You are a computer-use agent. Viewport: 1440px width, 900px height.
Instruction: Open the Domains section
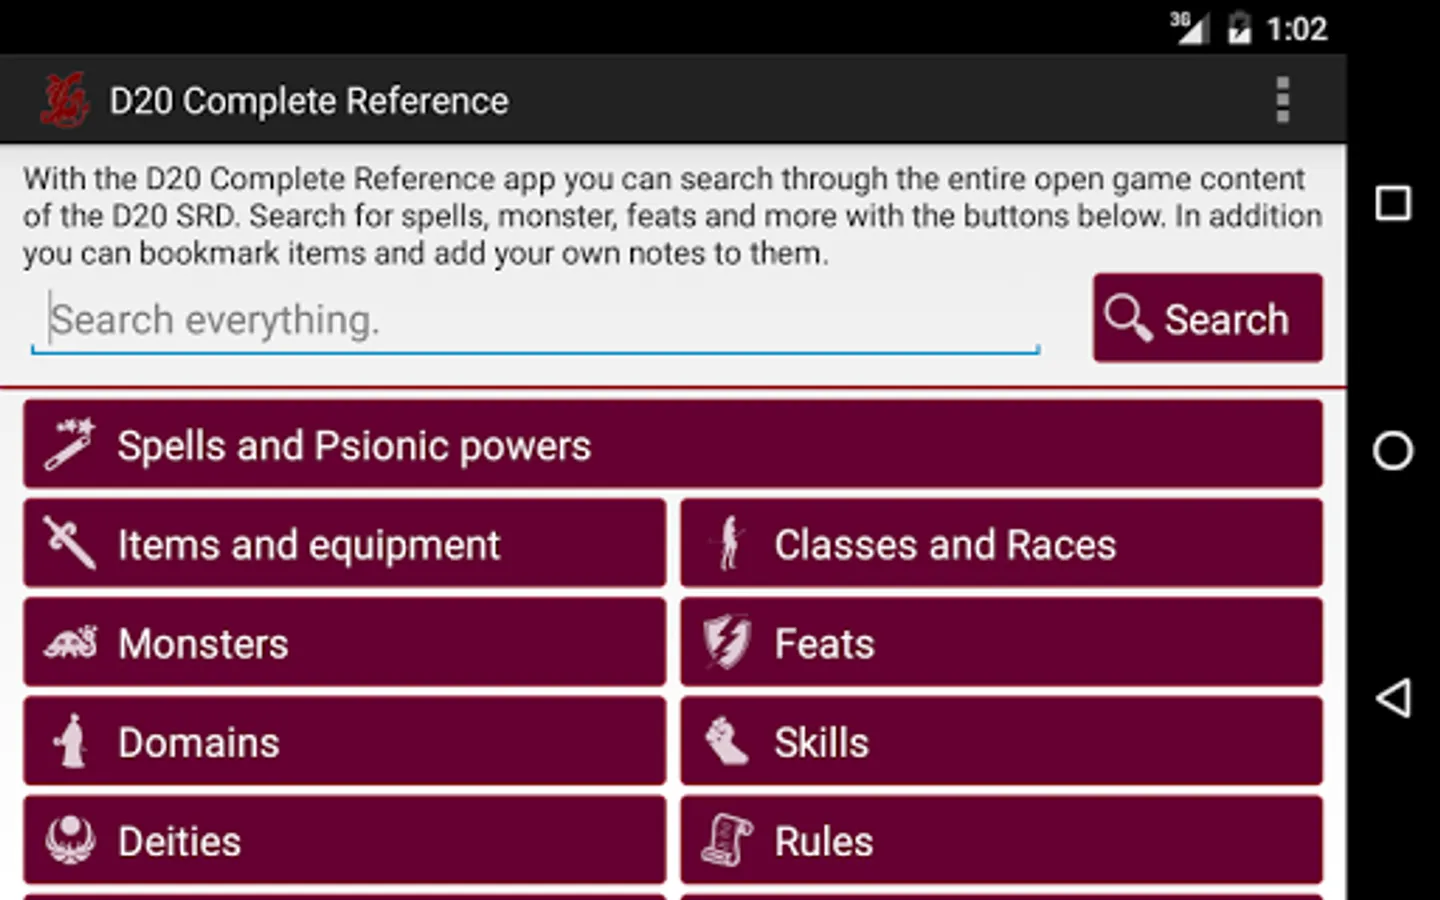[344, 741]
